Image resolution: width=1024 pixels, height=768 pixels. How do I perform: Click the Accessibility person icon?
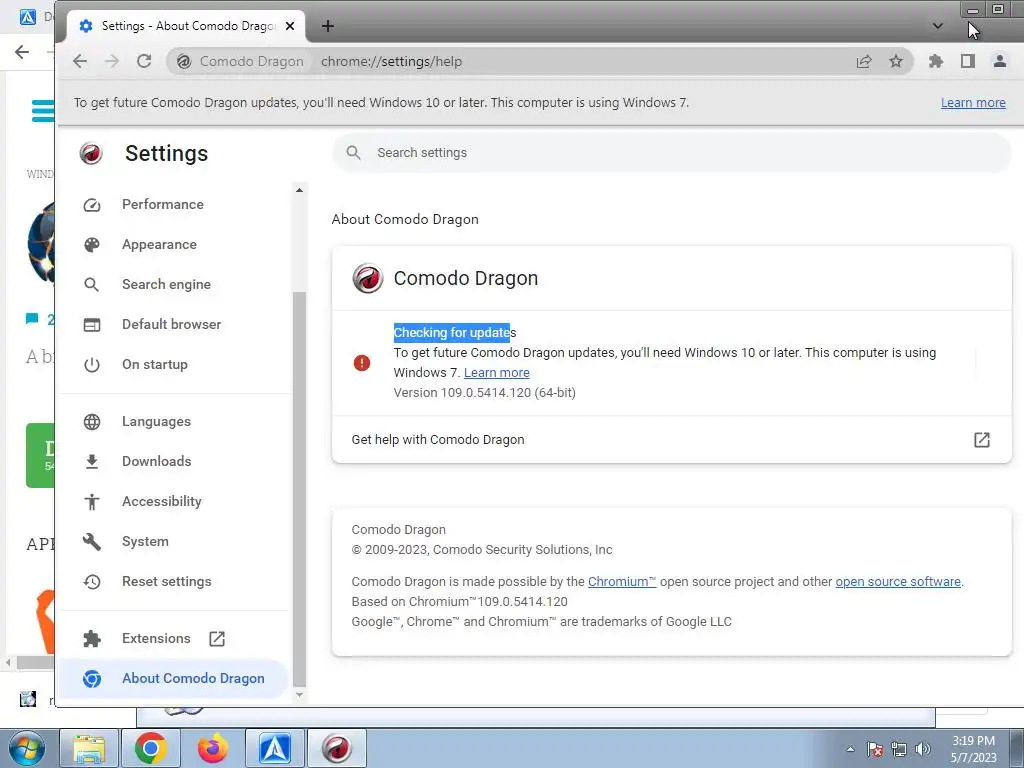pos(92,502)
